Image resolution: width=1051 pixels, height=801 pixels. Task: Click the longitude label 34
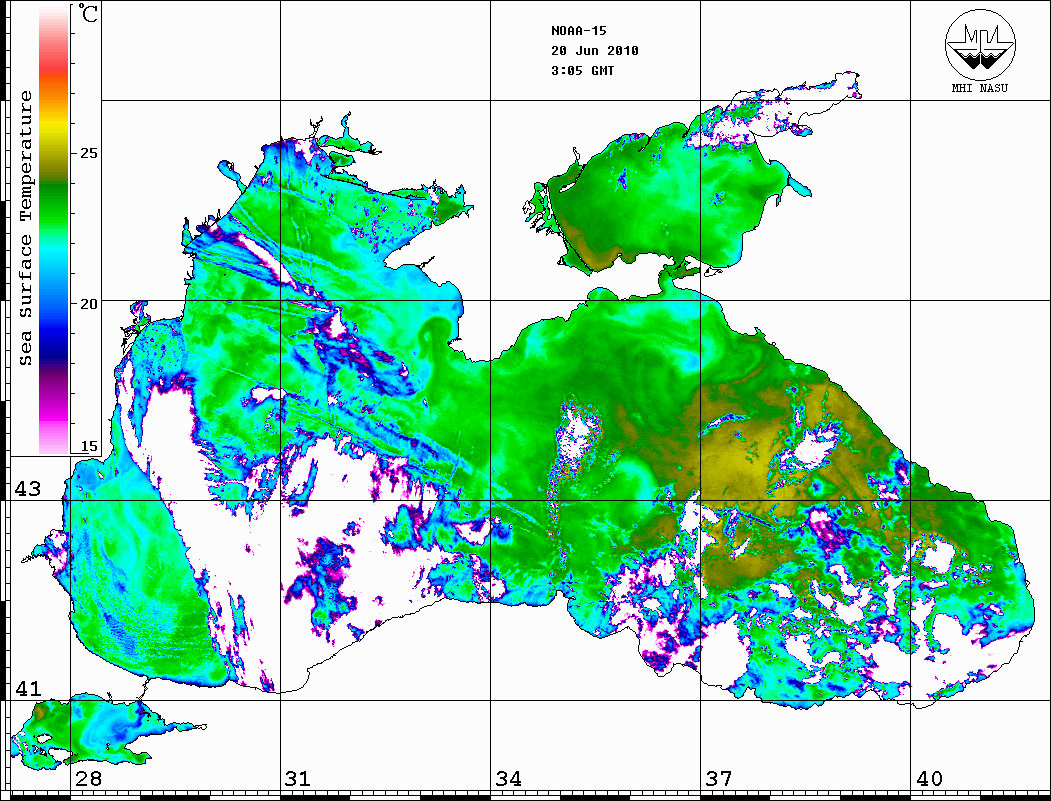[x=509, y=779]
